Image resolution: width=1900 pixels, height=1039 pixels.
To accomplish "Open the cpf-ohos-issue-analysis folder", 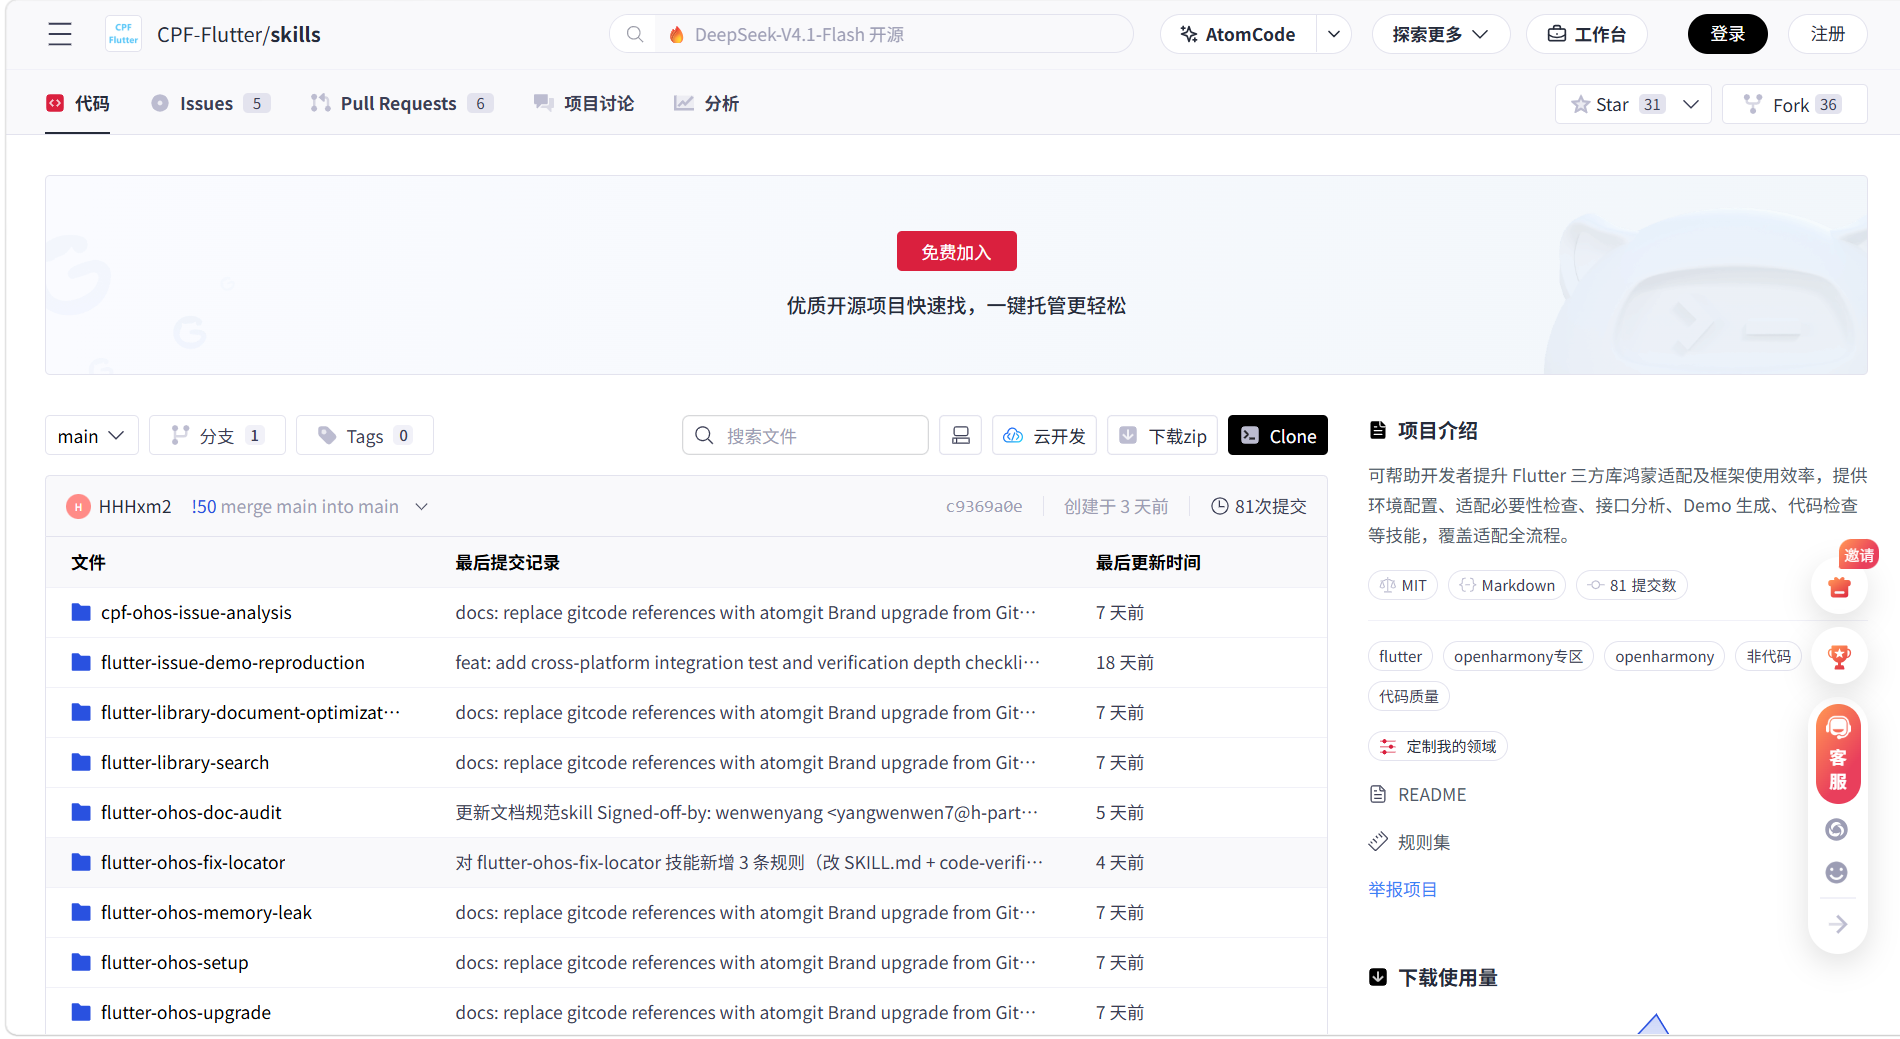I will pos(196,612).
